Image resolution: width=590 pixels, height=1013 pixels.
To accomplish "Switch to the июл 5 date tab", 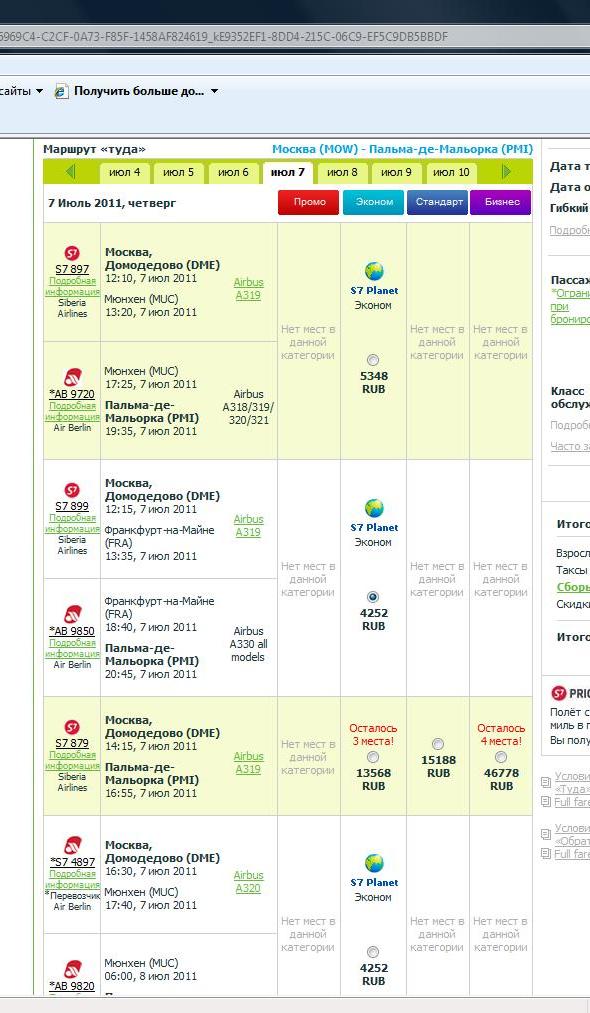I will [178, 172].
